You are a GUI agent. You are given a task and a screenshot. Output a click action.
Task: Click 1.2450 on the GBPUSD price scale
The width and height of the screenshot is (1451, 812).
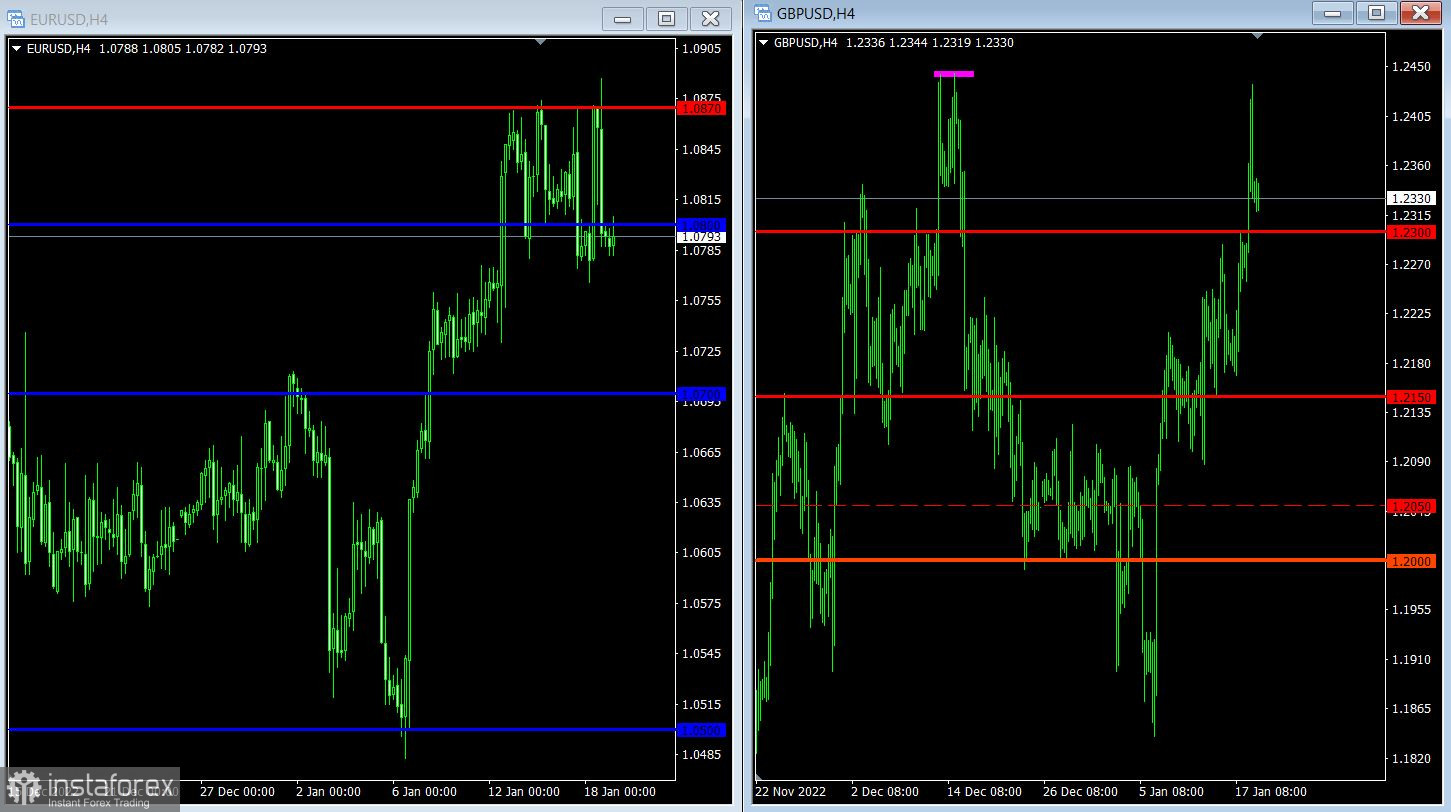[1411, 67]
